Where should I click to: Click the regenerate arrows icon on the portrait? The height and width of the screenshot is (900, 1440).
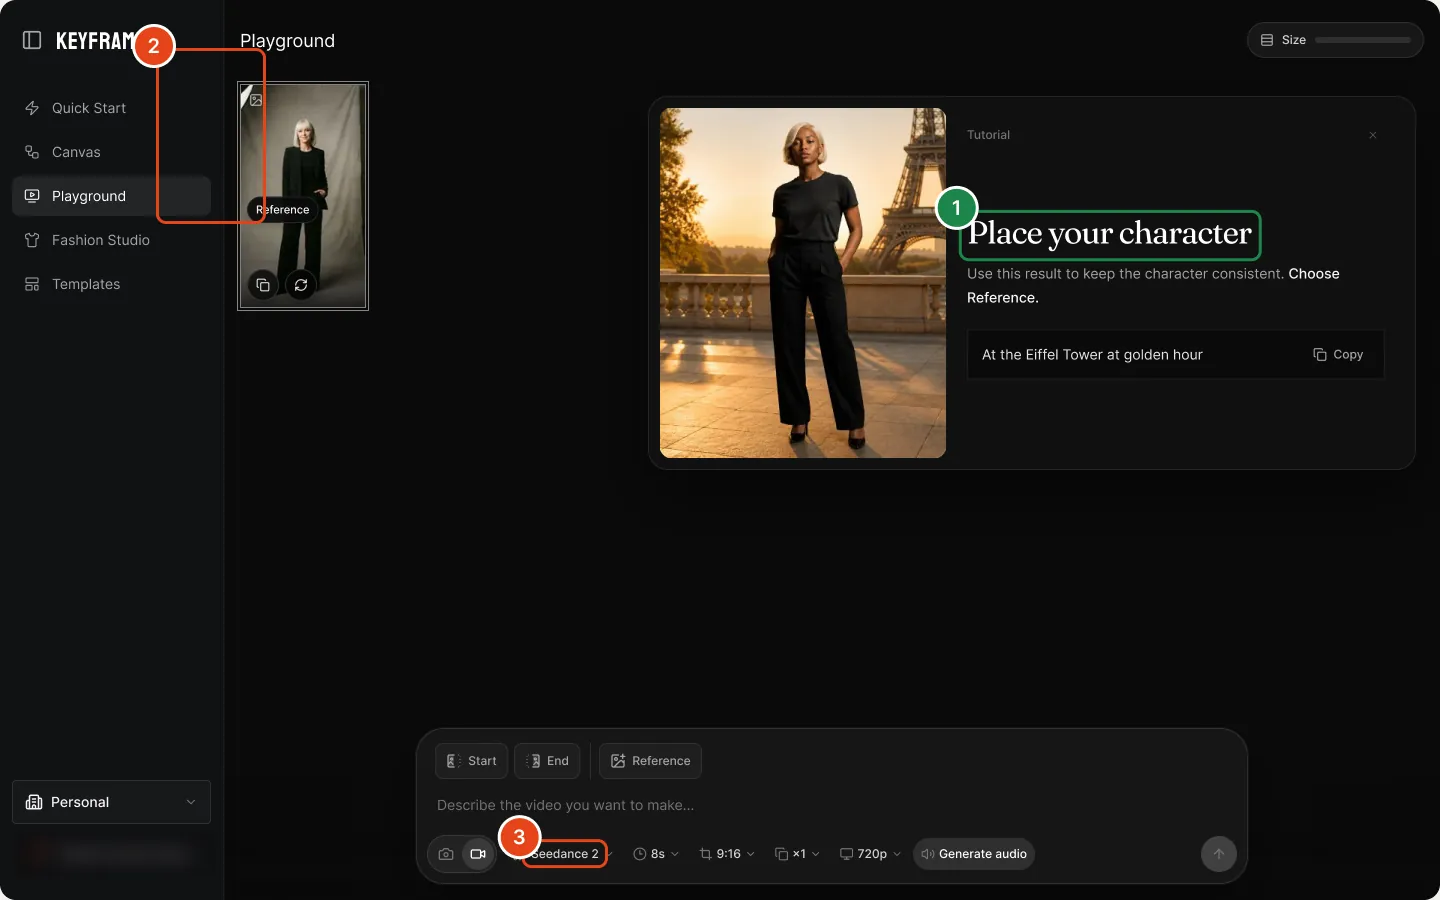(301, 285)
